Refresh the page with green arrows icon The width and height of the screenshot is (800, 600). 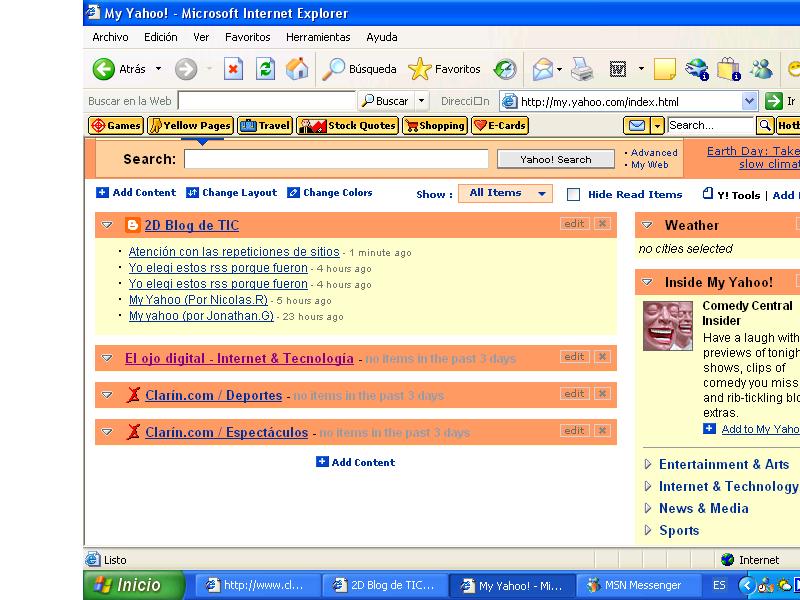(x=265, y=69)
